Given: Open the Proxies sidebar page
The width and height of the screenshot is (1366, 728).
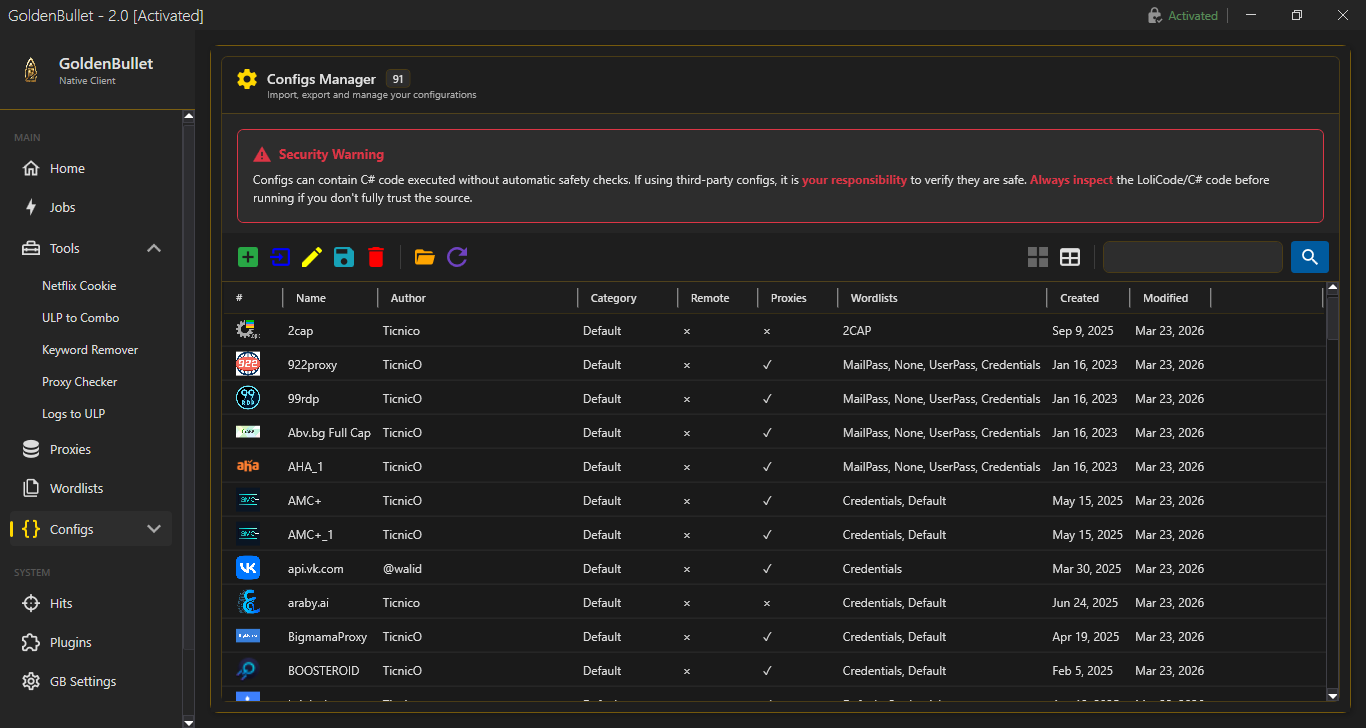Looking at the screenshot, I should pyautogui.click(x=70, y=450).
